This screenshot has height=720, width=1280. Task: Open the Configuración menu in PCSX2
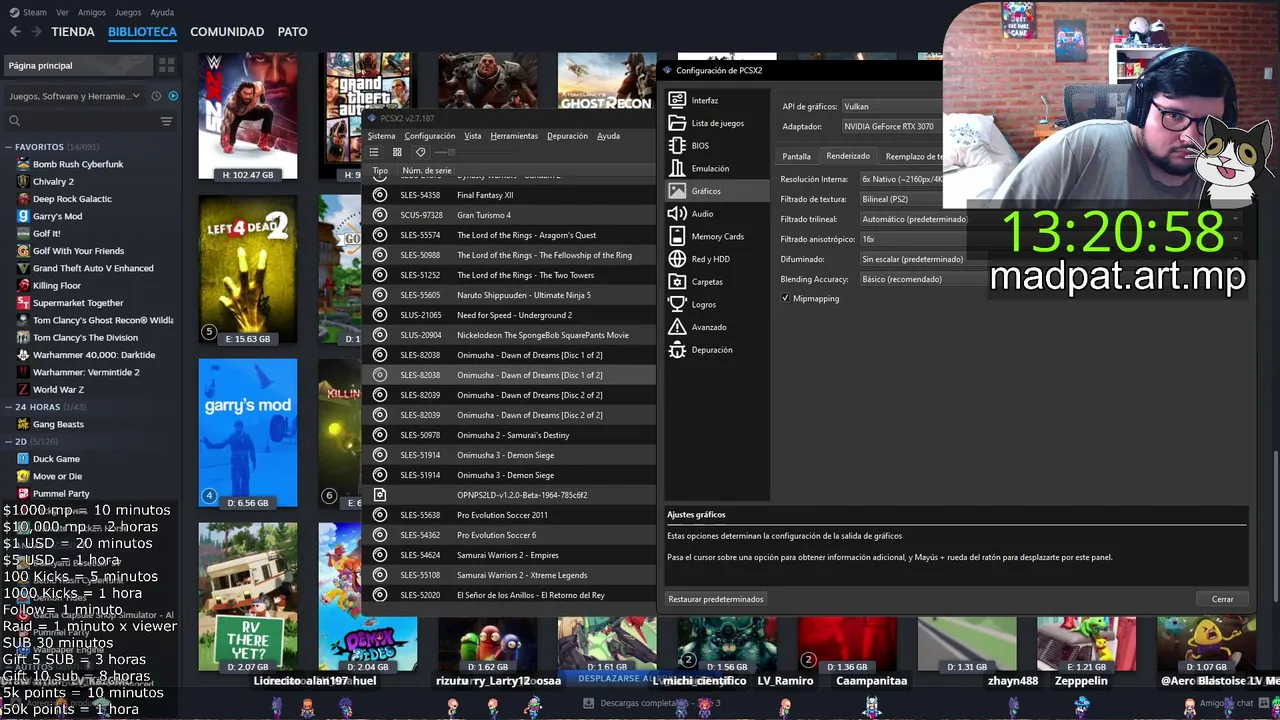coord(430,136)
